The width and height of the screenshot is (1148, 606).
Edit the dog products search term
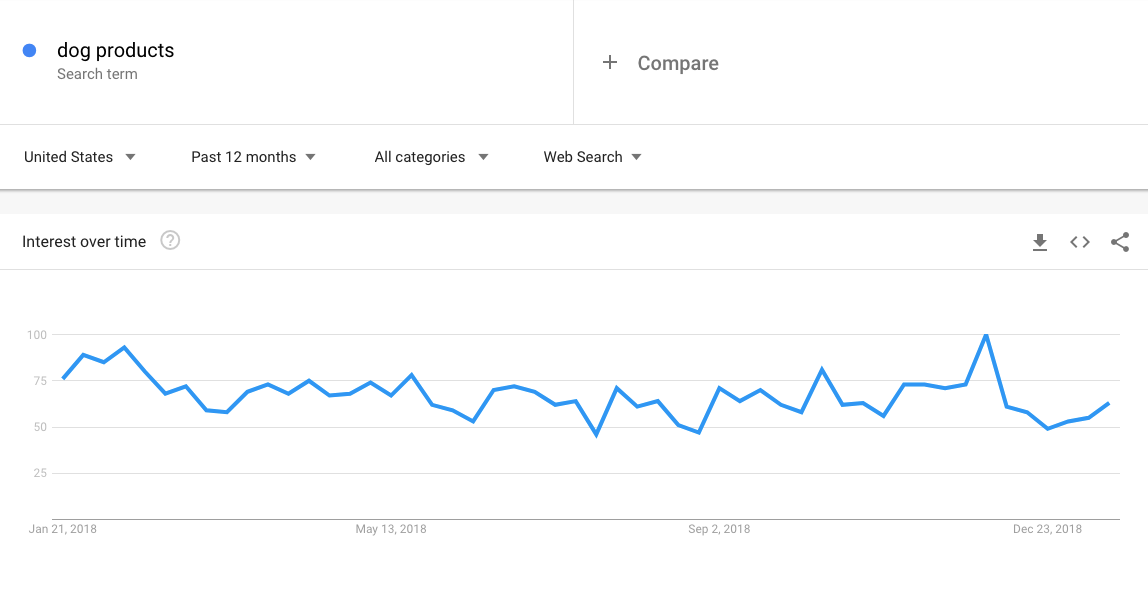point(116,50)
